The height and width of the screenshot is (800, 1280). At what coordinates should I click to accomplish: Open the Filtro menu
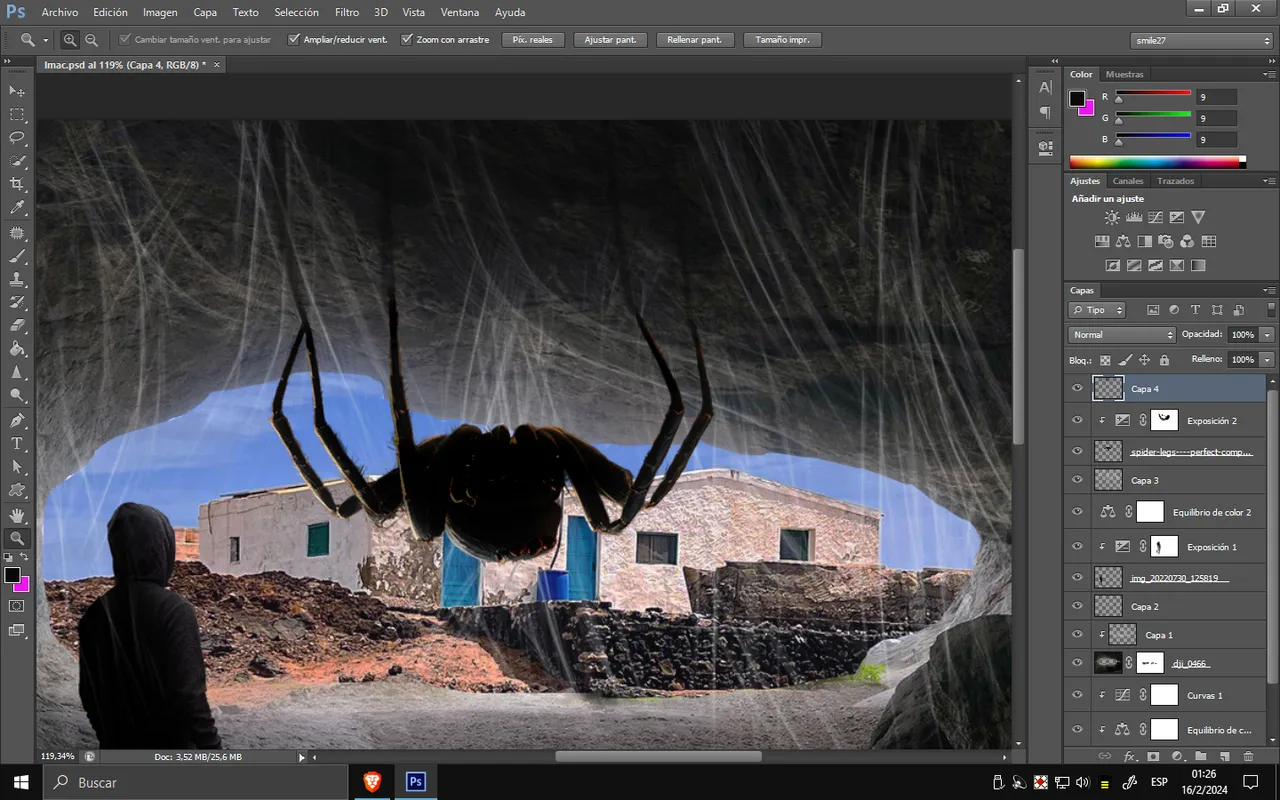pyautogui.click(x=347, y=12)
